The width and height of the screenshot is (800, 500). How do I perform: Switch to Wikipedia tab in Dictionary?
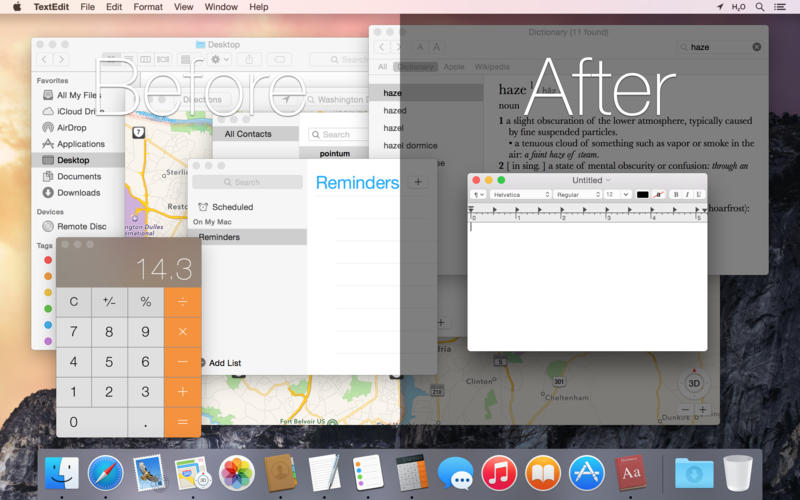(491, 67)
